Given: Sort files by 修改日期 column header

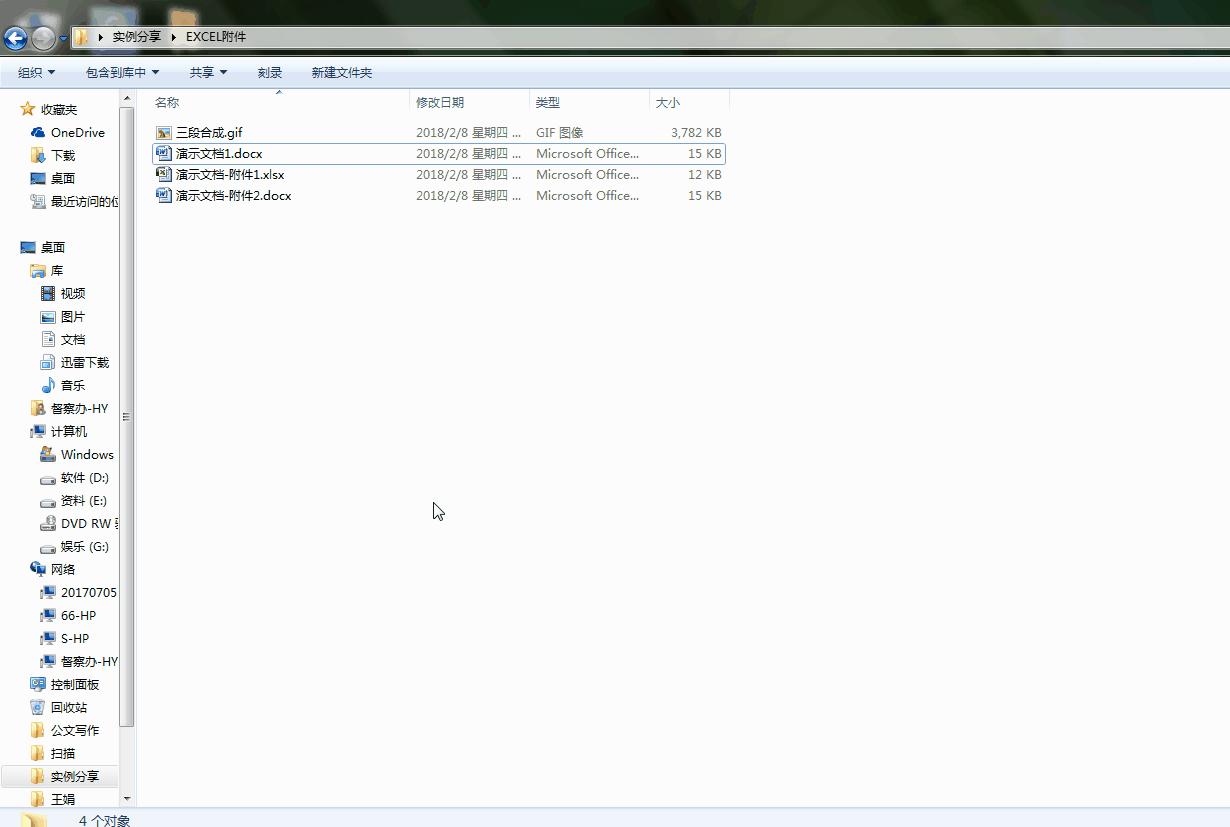Looking at the screenshot, I should coord(440,103).
